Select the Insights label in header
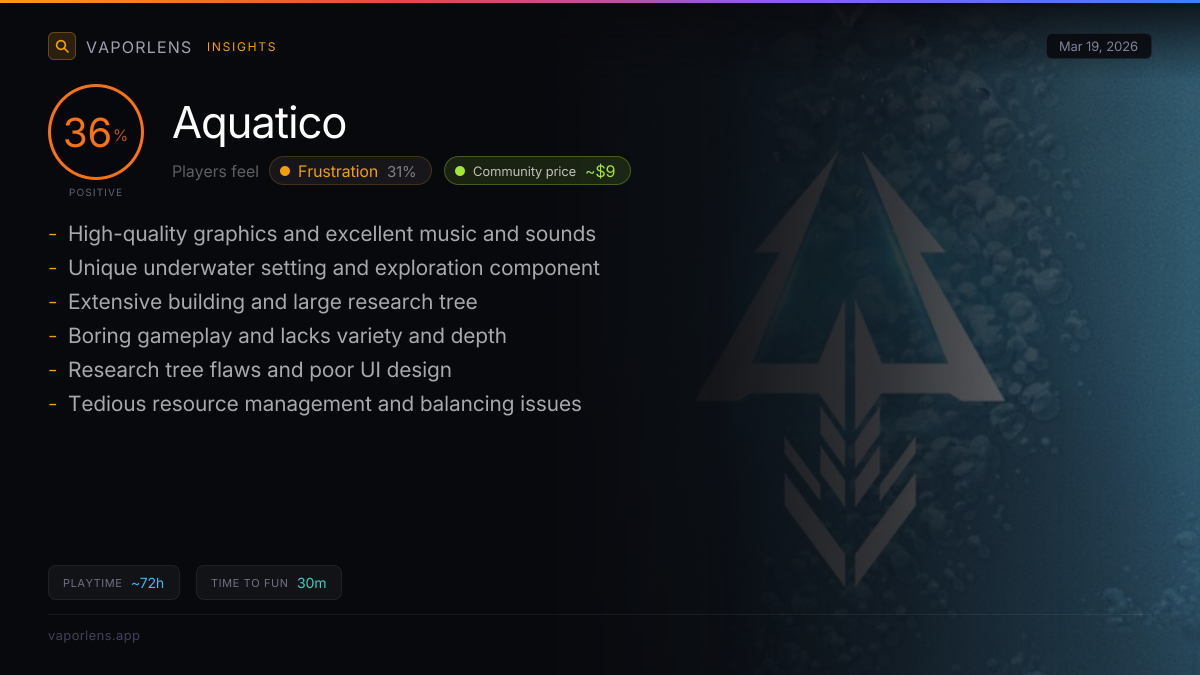This screenshot has width=1200, height=675. [242, 47]
